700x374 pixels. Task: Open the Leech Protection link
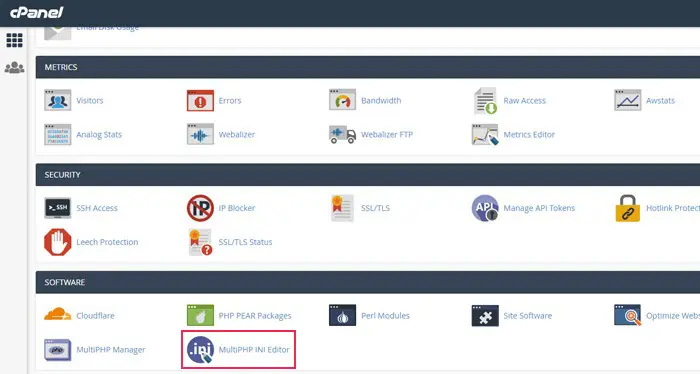107,242
